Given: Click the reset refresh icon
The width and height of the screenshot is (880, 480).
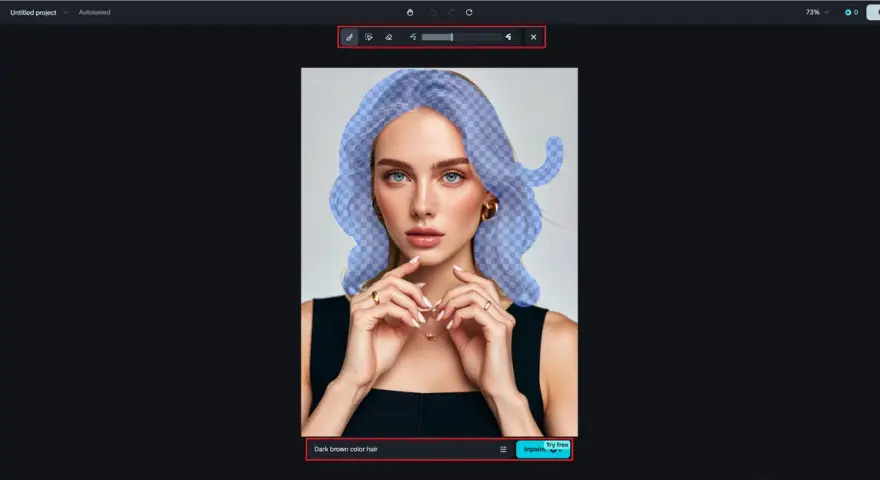Looking at the screenshot, I should click(x=469, y=12).
